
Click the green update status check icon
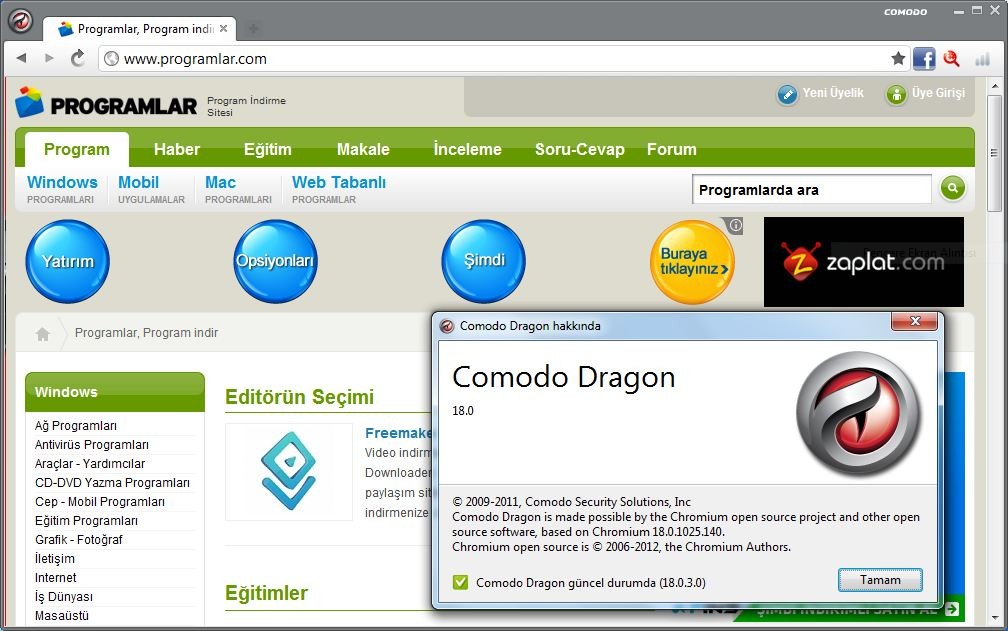(x=460, y=582)
